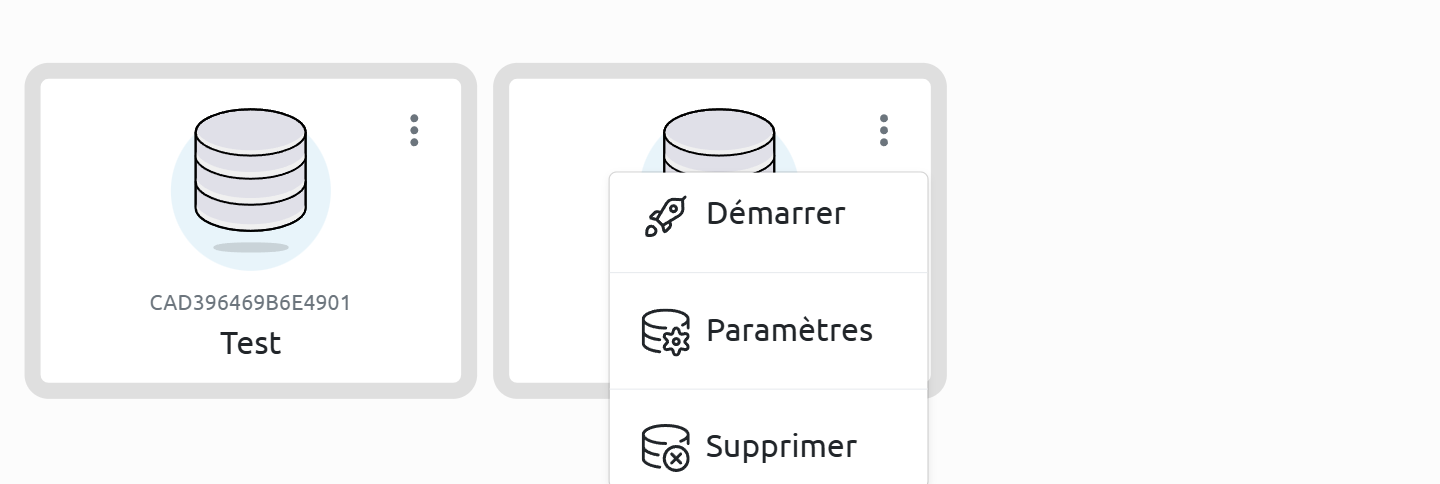Click the divider between Démarrer and Paramètres
This screenshot has width=1440, height=484.
[x=769, y=272]
